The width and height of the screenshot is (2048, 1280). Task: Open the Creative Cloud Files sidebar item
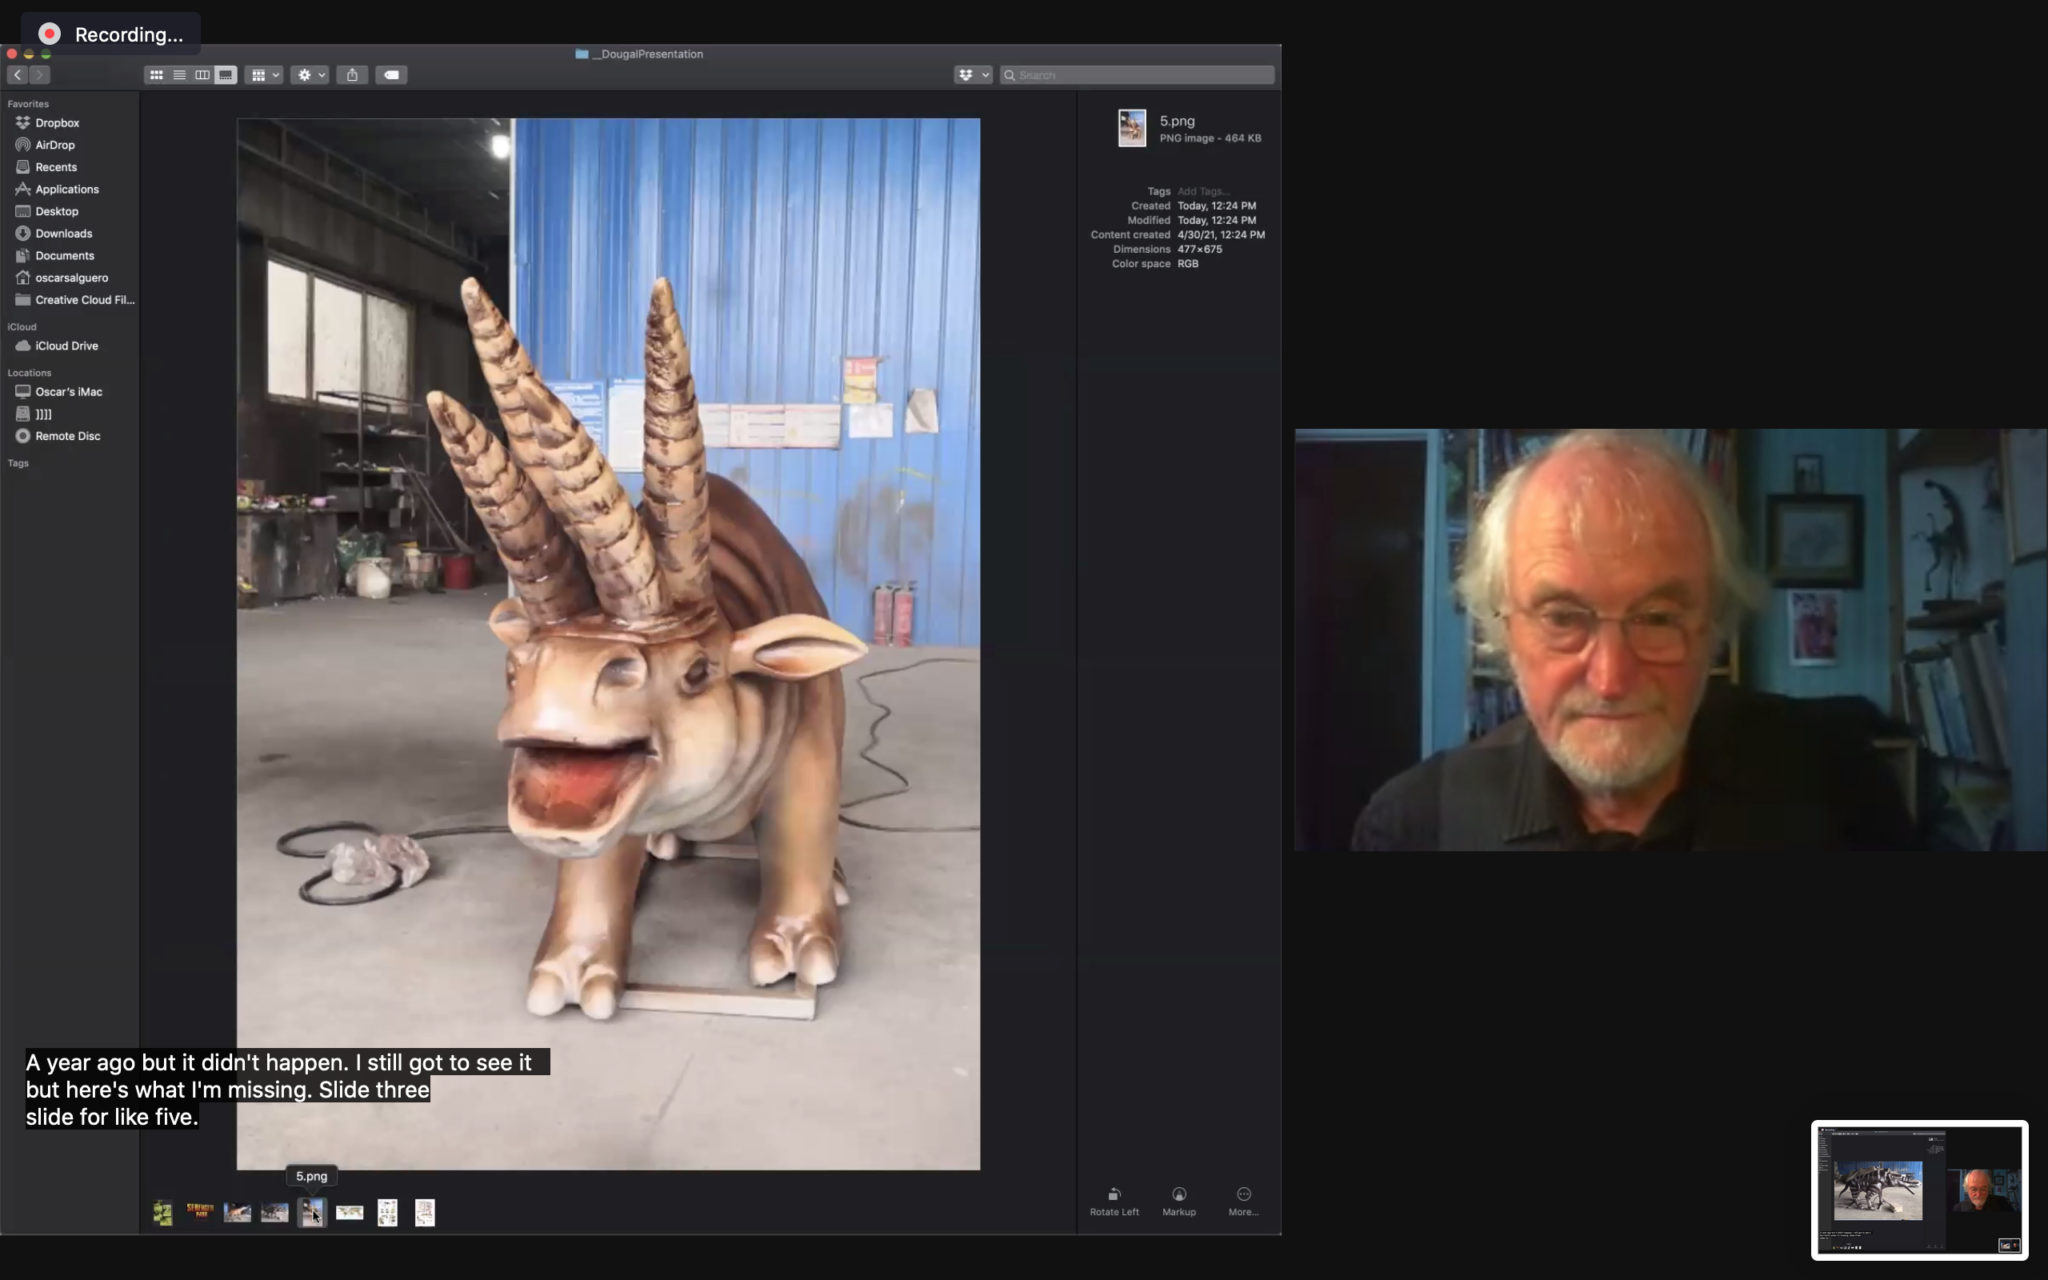83,299
